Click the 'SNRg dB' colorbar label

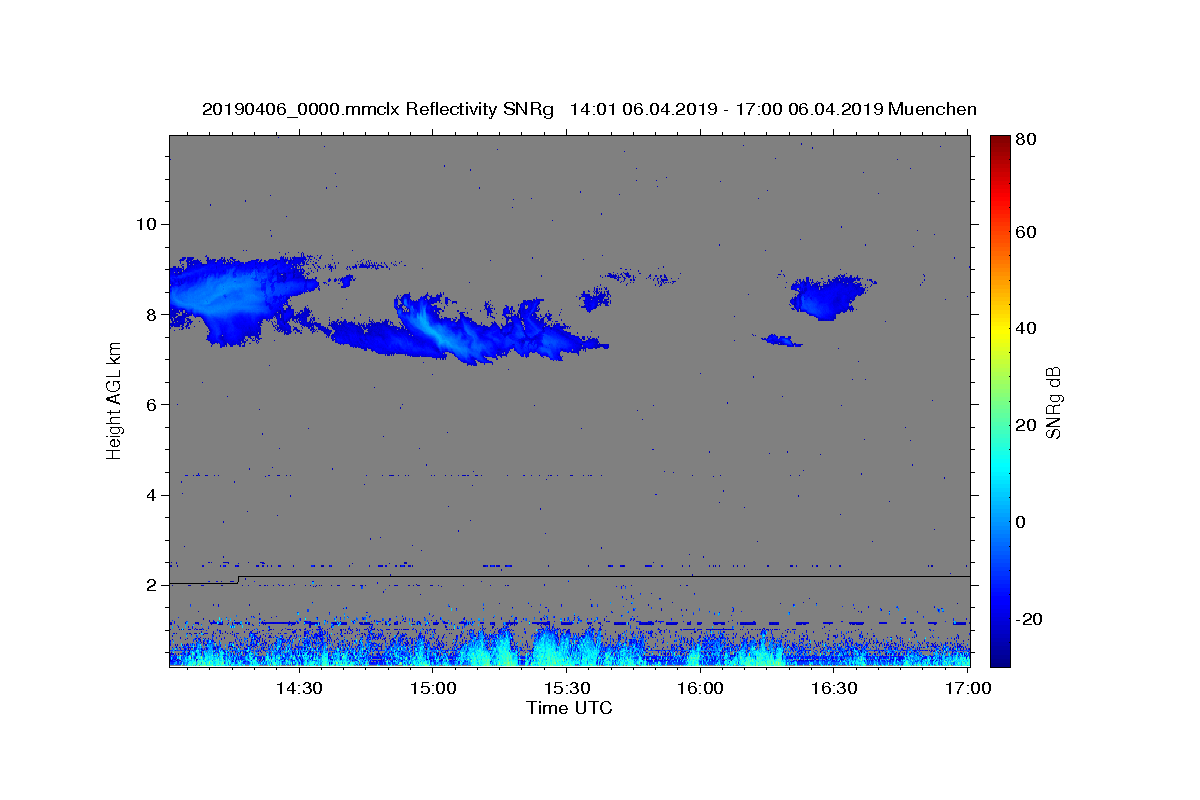click(1053, 402)
